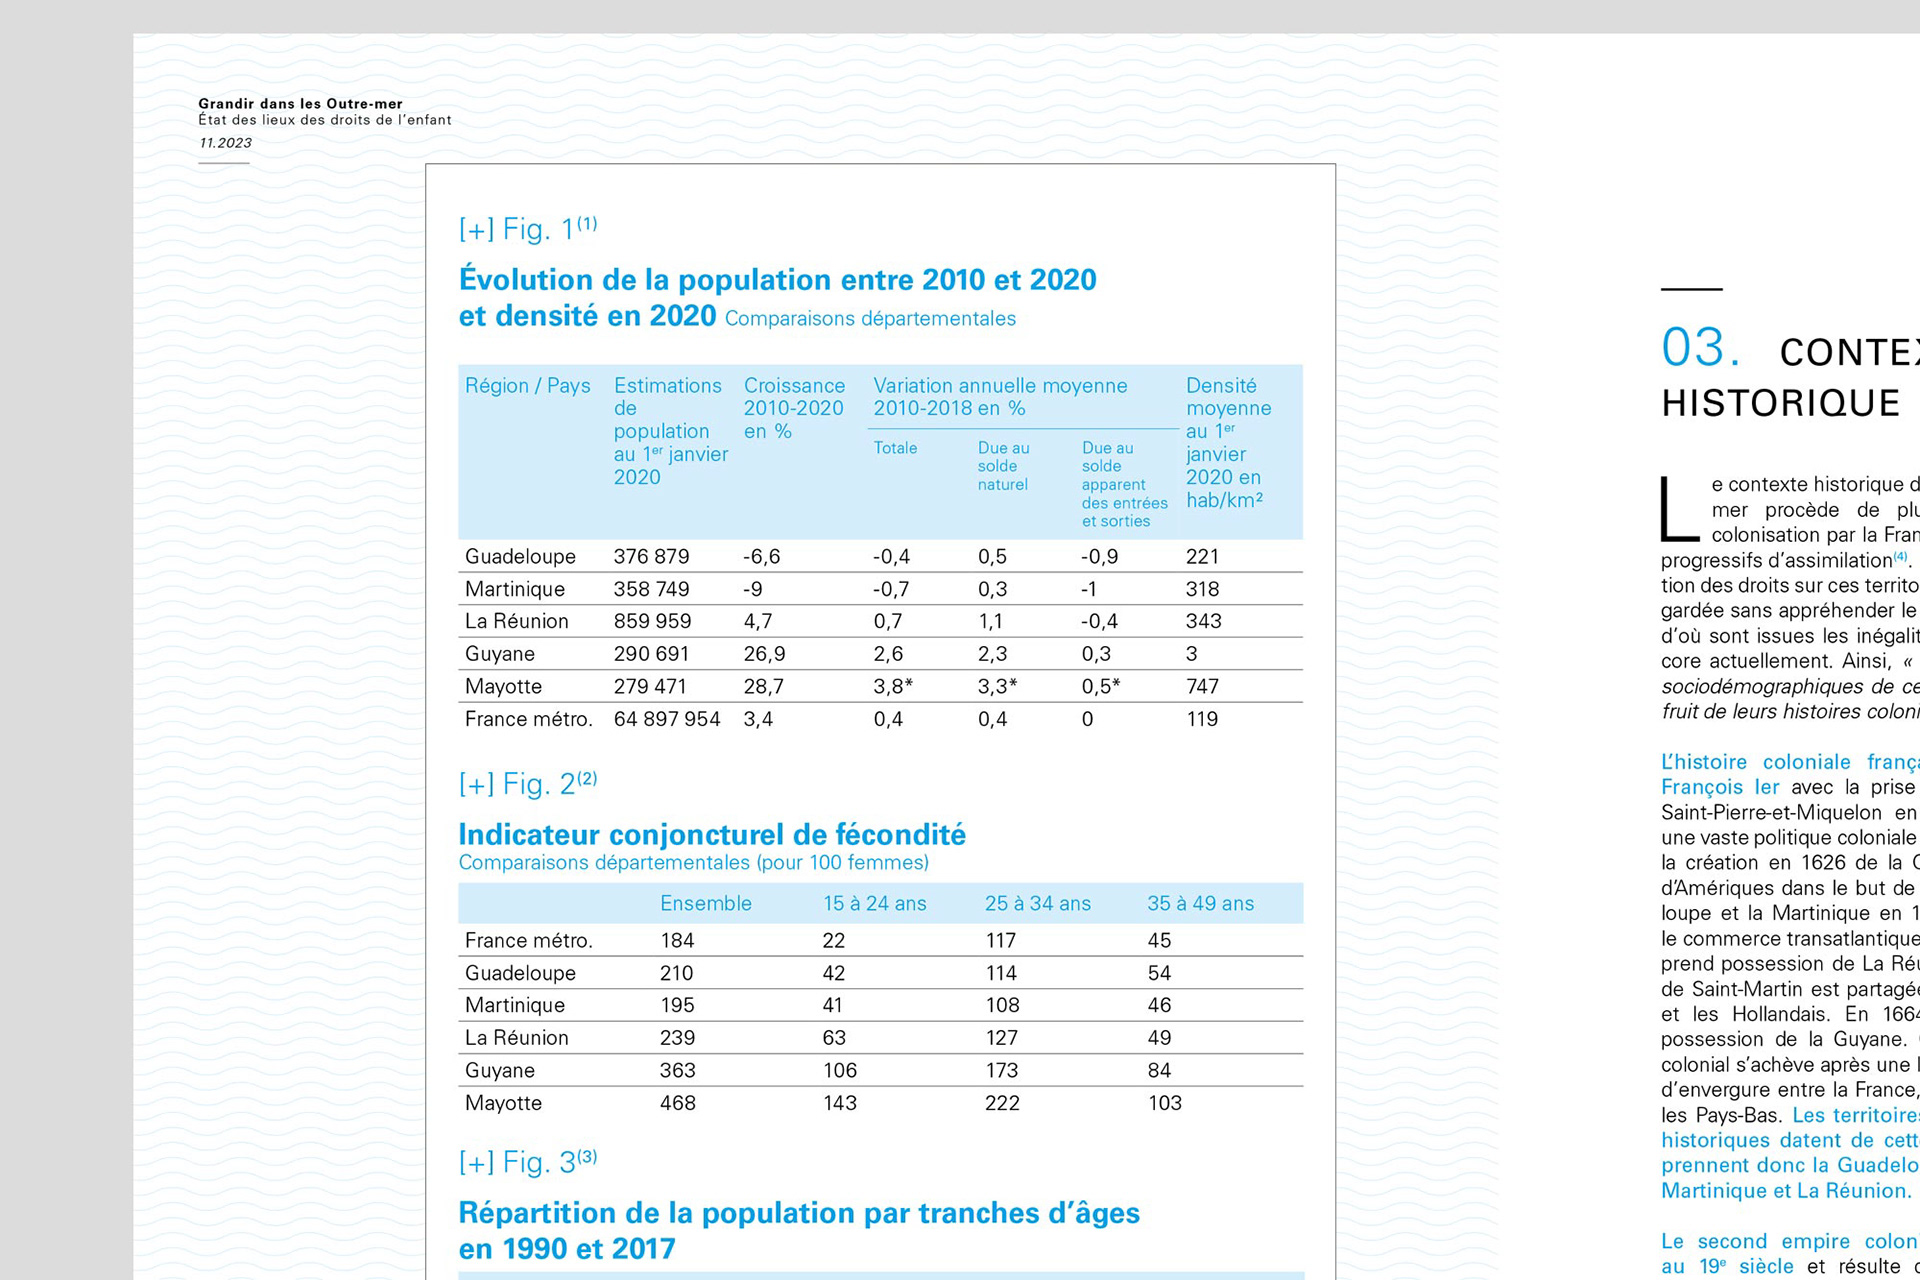The image size is (1920, 1280).
Task: Click the Indicateur conjoncturel de fécondité title
Action: click(x=712, y=834)
